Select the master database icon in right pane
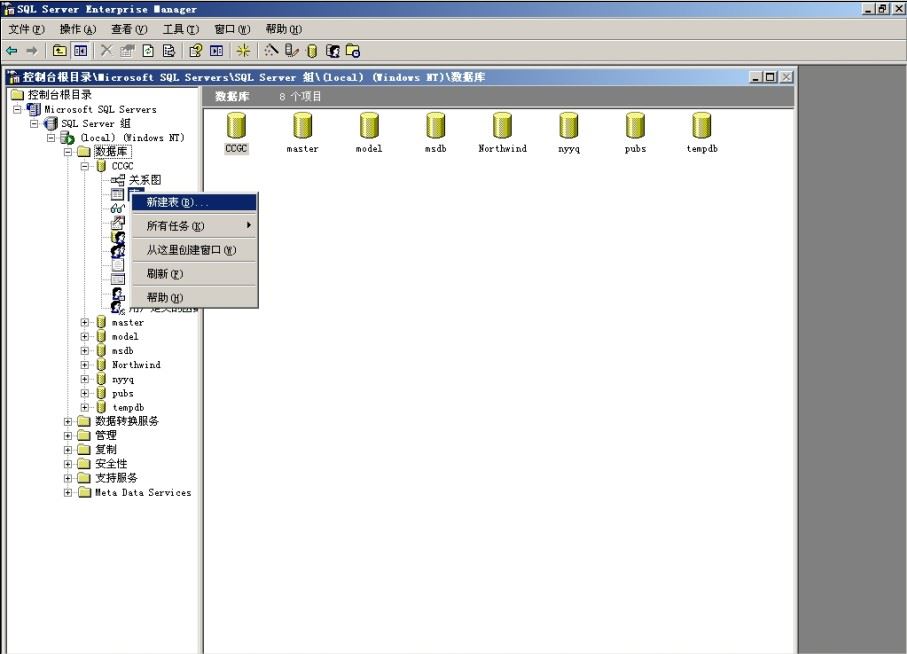 [303, 125]
